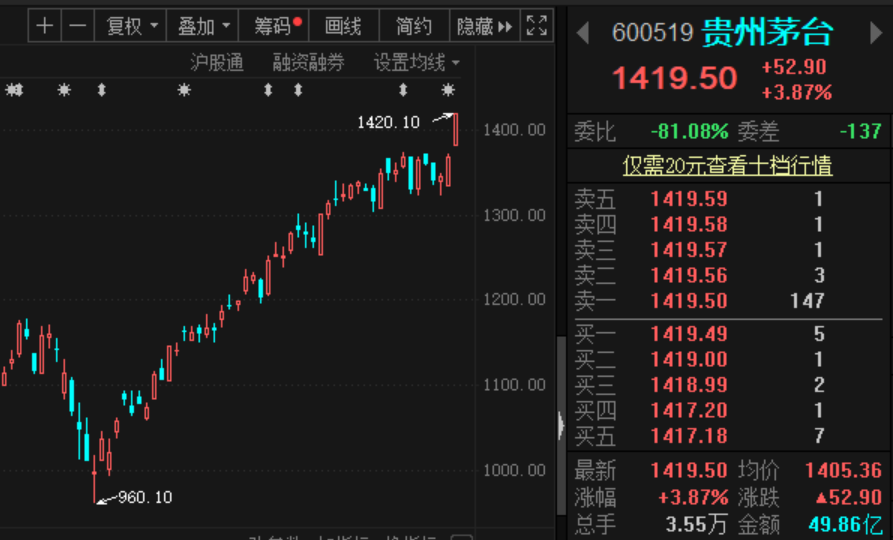Go to next stock with right arrow

click(876, 32)
